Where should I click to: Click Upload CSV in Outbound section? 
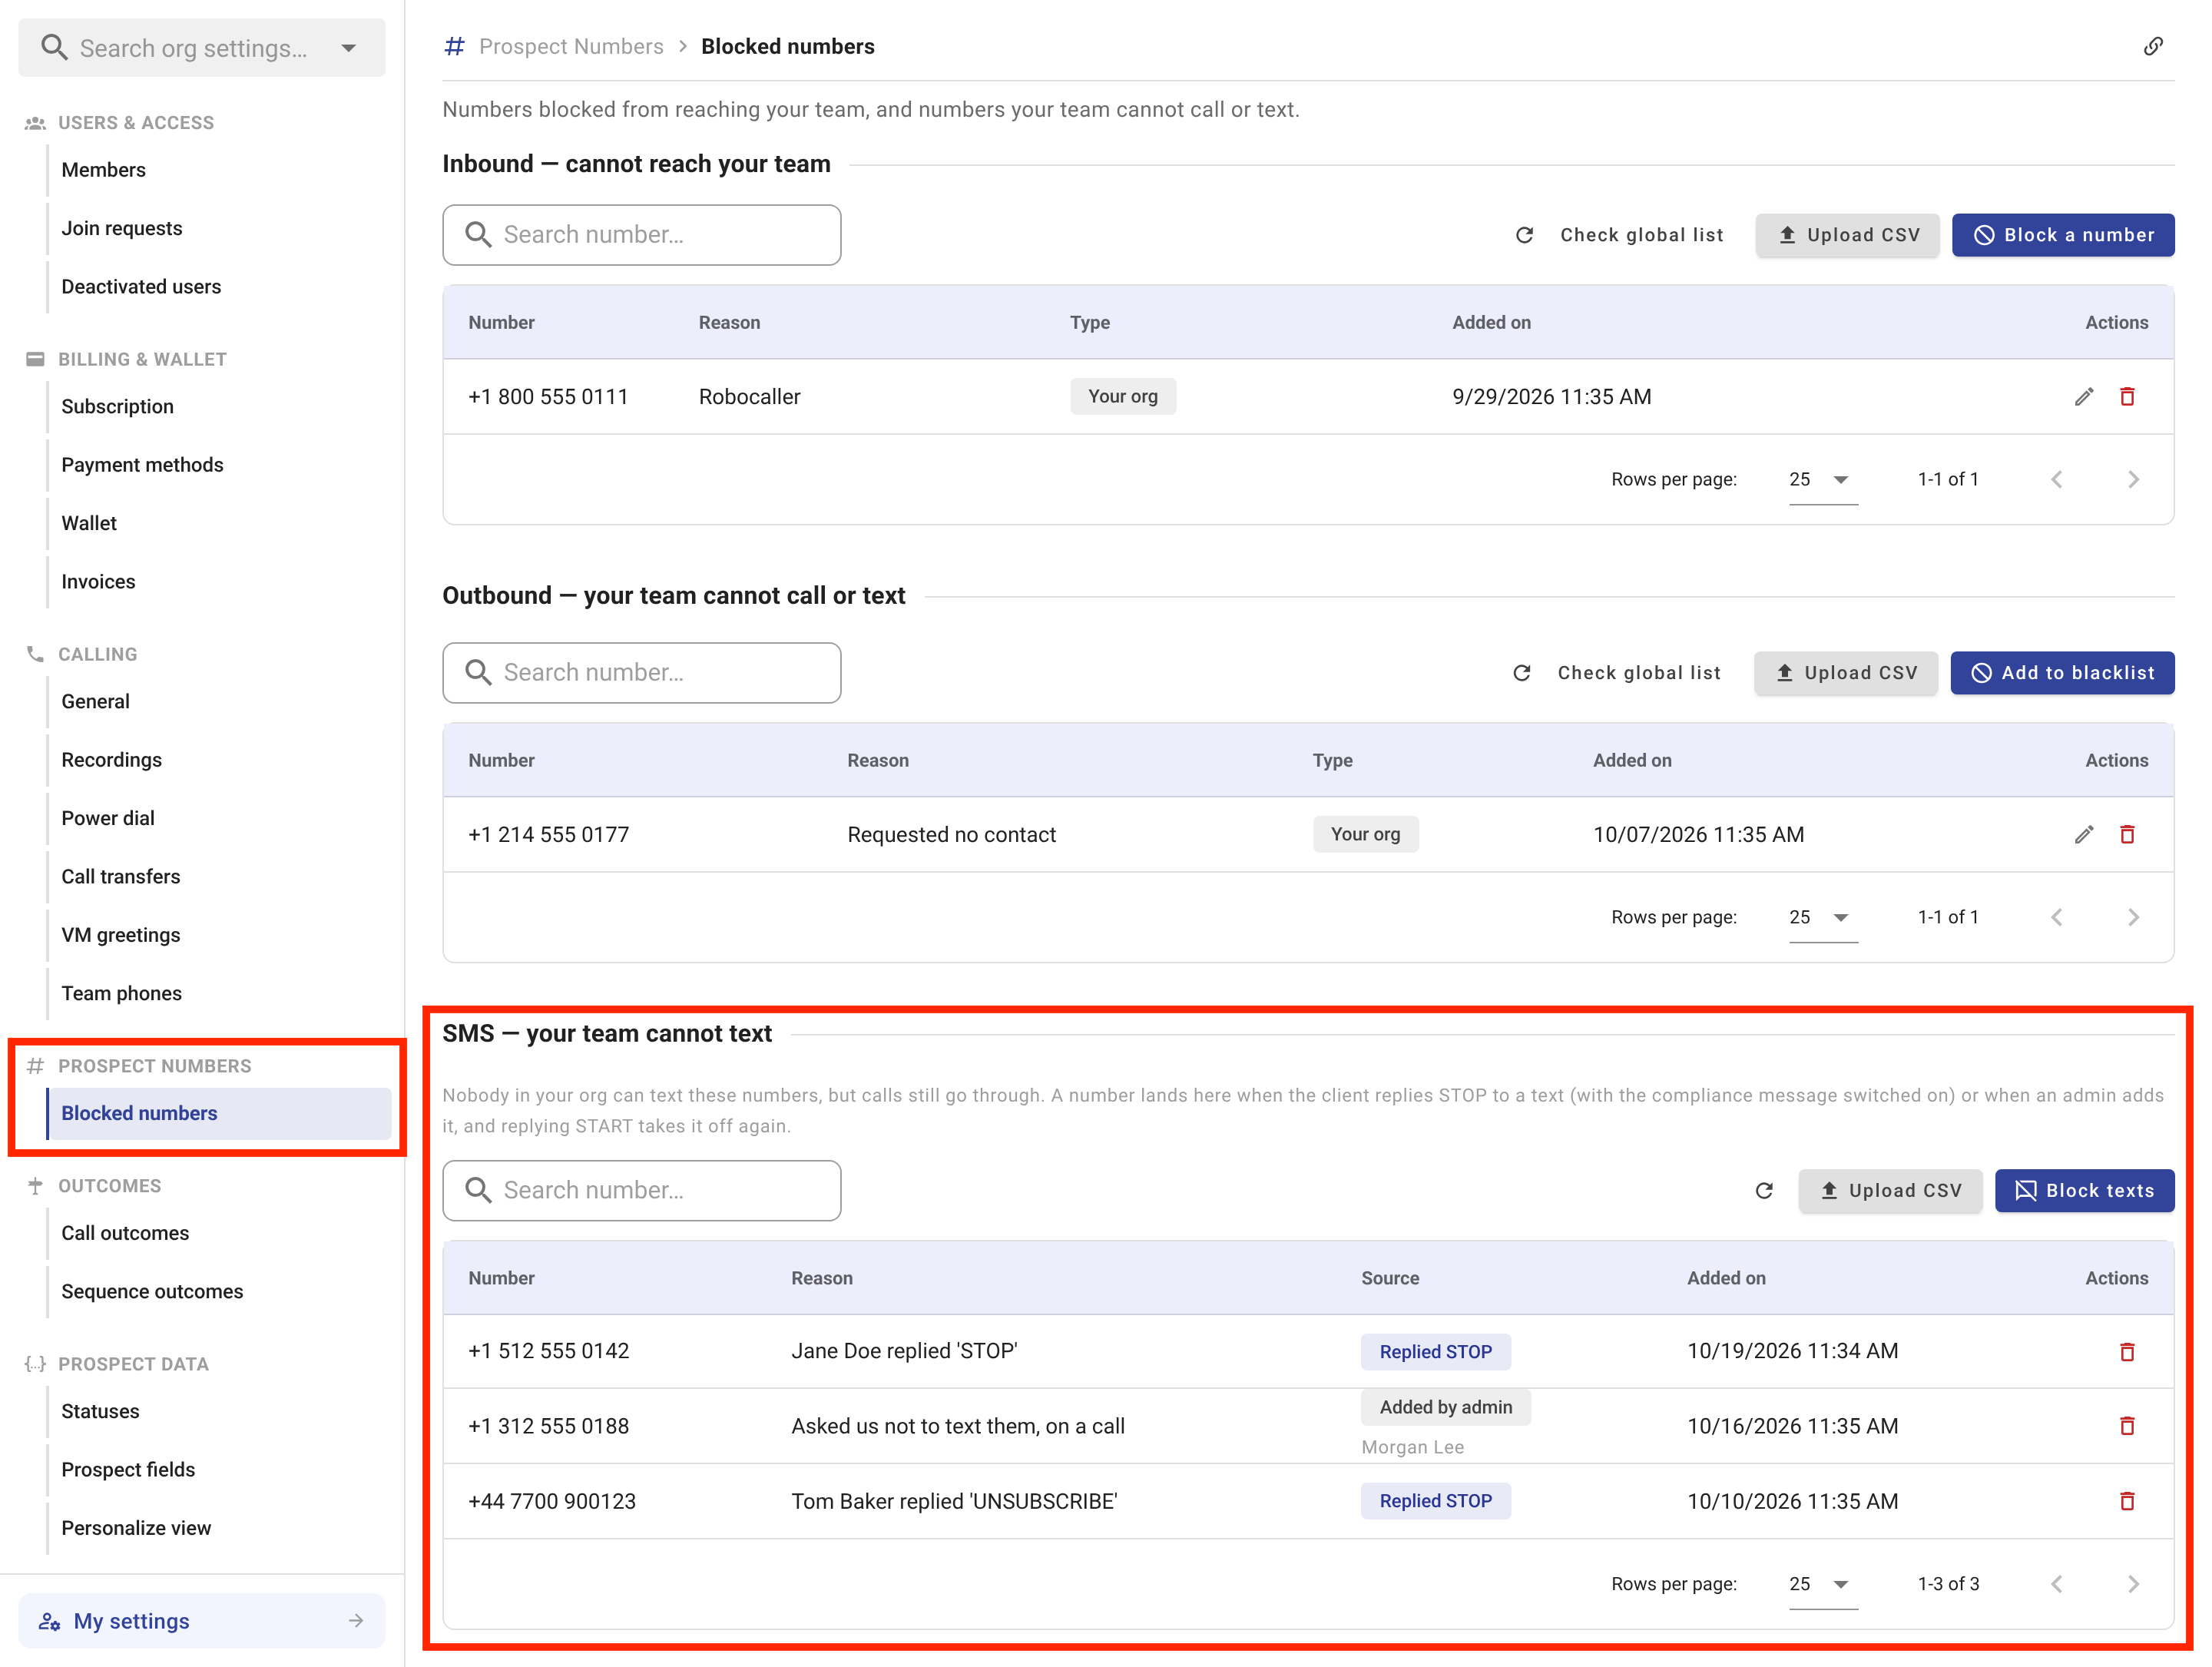point(1845,673)
